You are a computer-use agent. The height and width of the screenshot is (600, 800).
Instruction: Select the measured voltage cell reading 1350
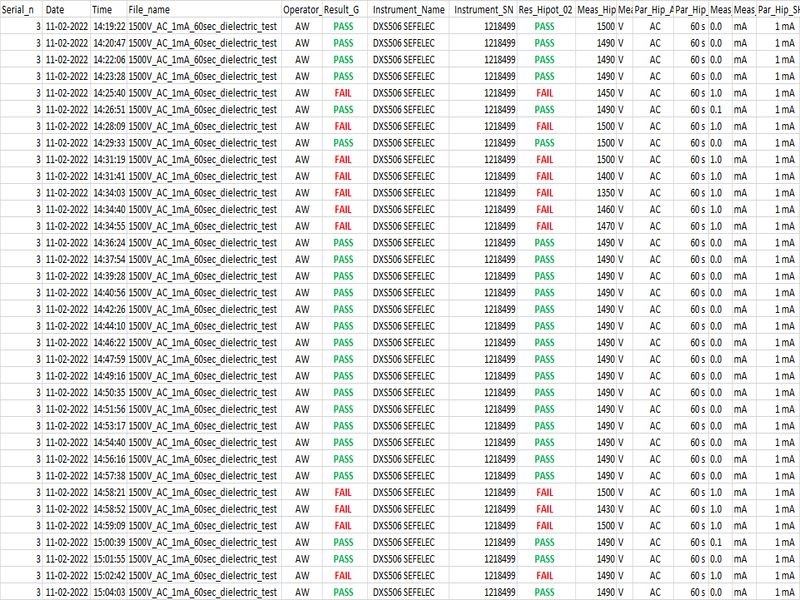coord(596,193)
